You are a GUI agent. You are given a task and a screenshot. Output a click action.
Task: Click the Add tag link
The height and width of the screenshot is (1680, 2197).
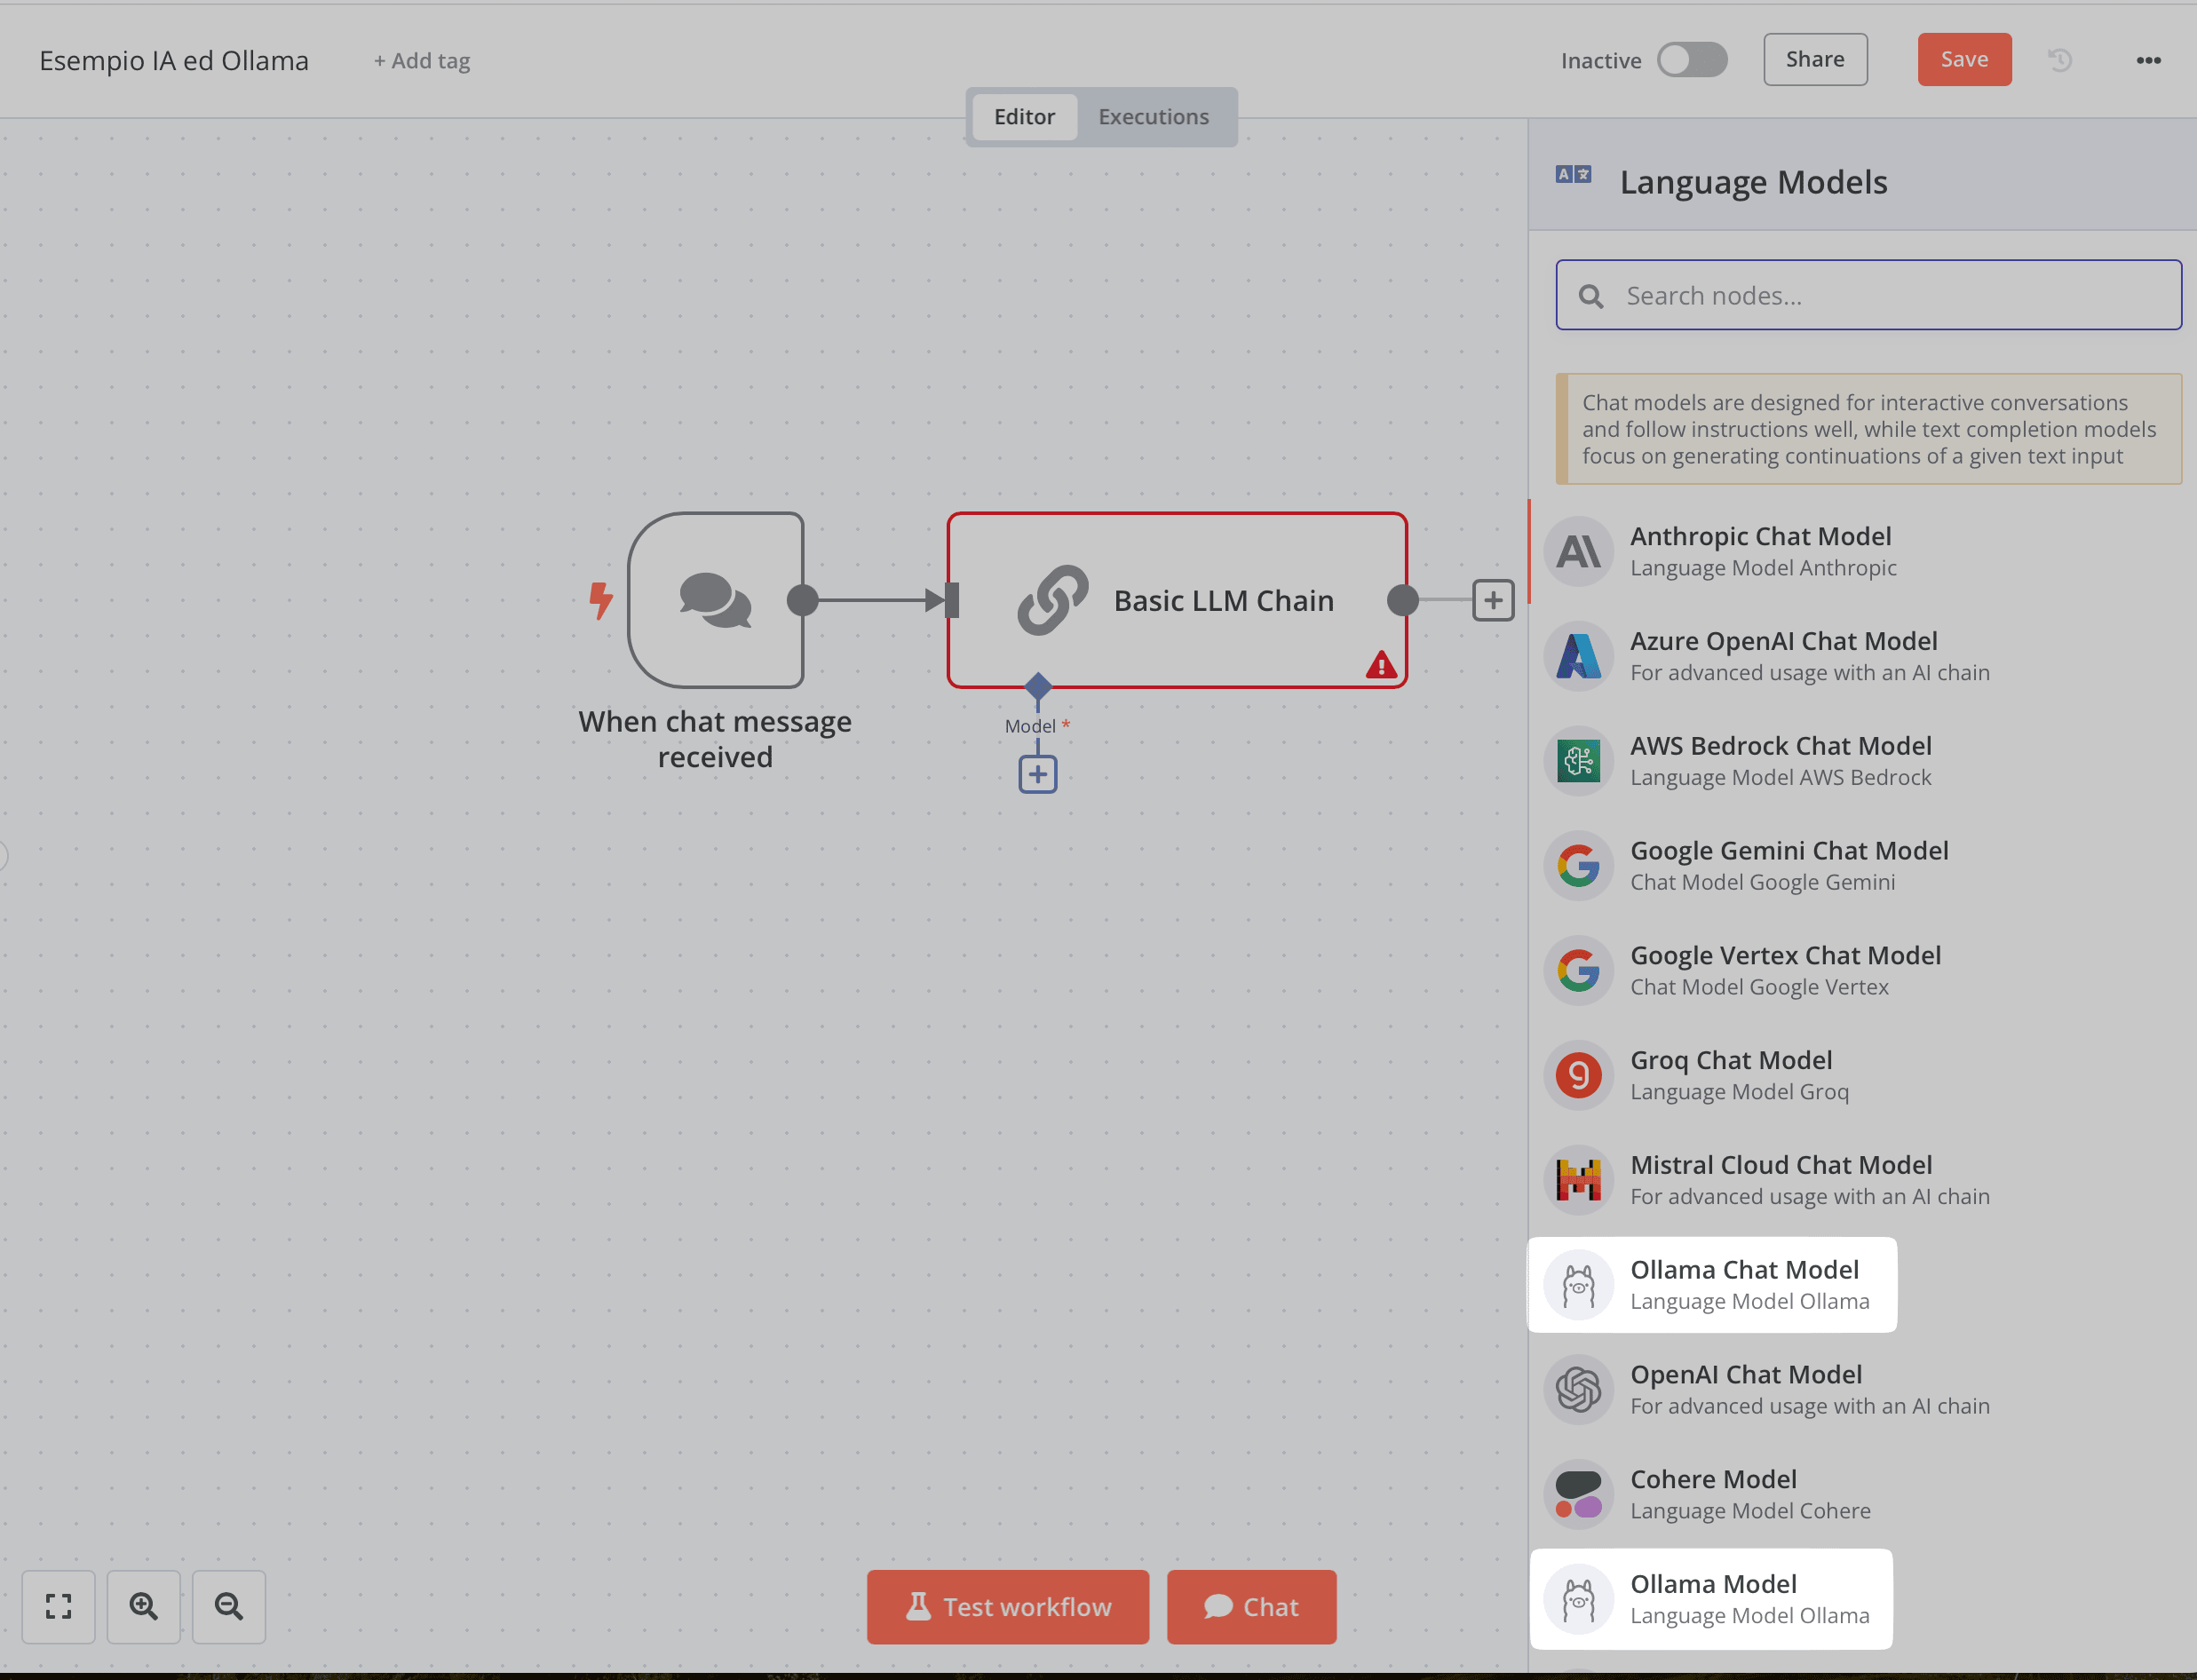click(x=422, y=61)
